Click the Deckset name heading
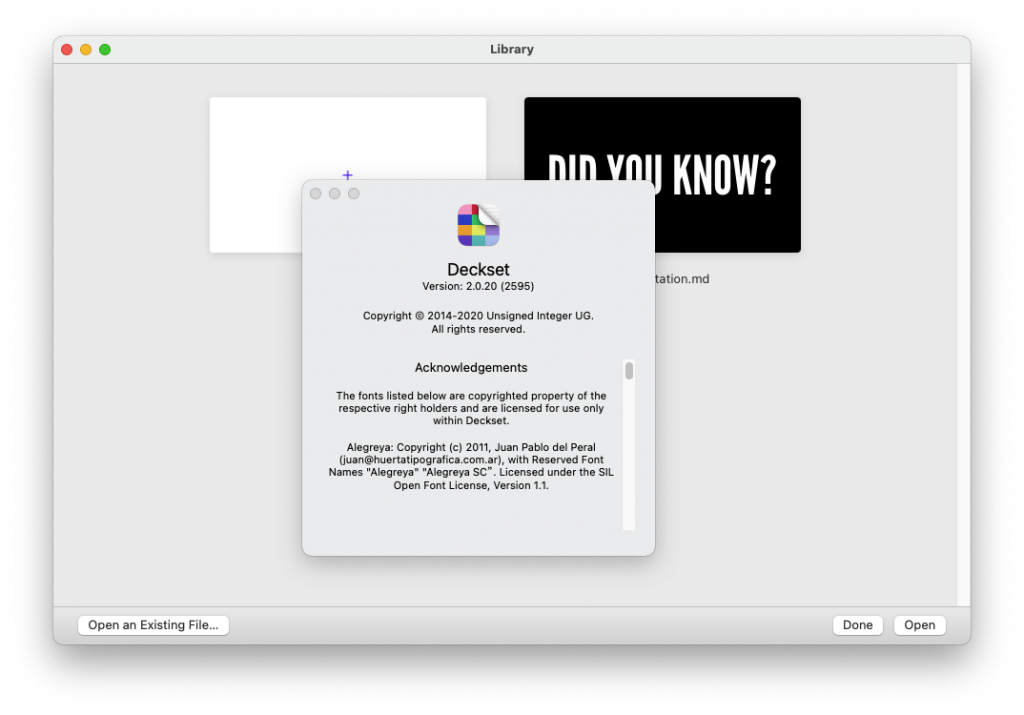Image resolution: width=1024 pixels, height=715 pixels. click(x=478, y=269)
